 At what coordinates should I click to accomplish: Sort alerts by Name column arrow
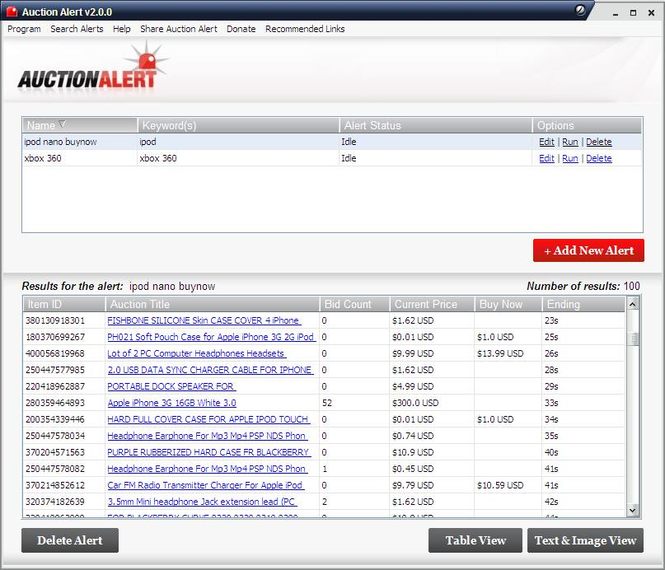pyautogui.click(x=62, y=124)
